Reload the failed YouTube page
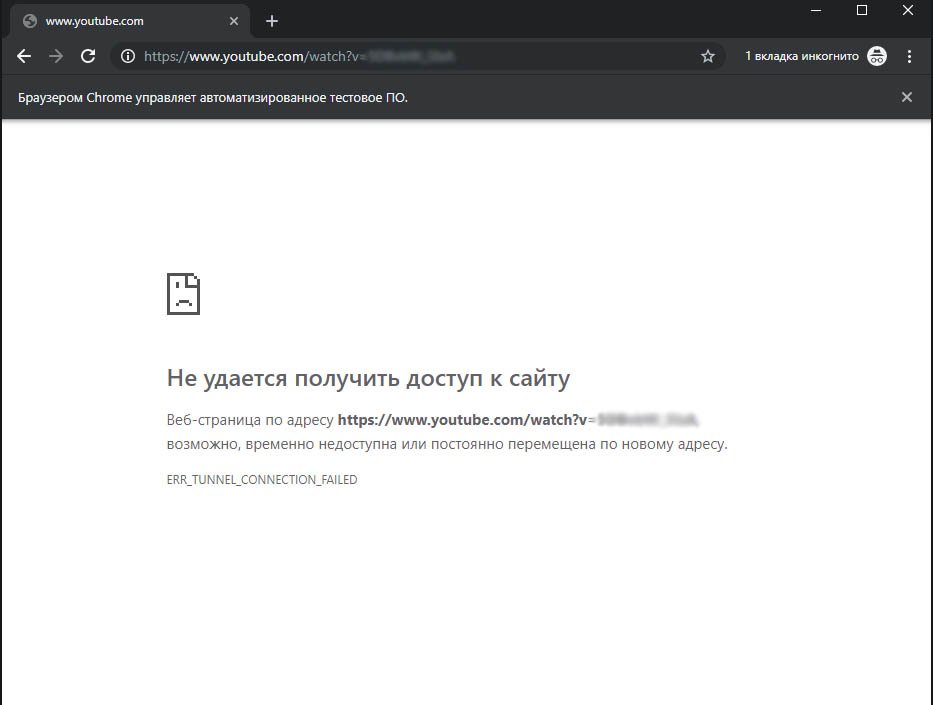The width and height of the screenshot is (933, 705). (88, 57)
